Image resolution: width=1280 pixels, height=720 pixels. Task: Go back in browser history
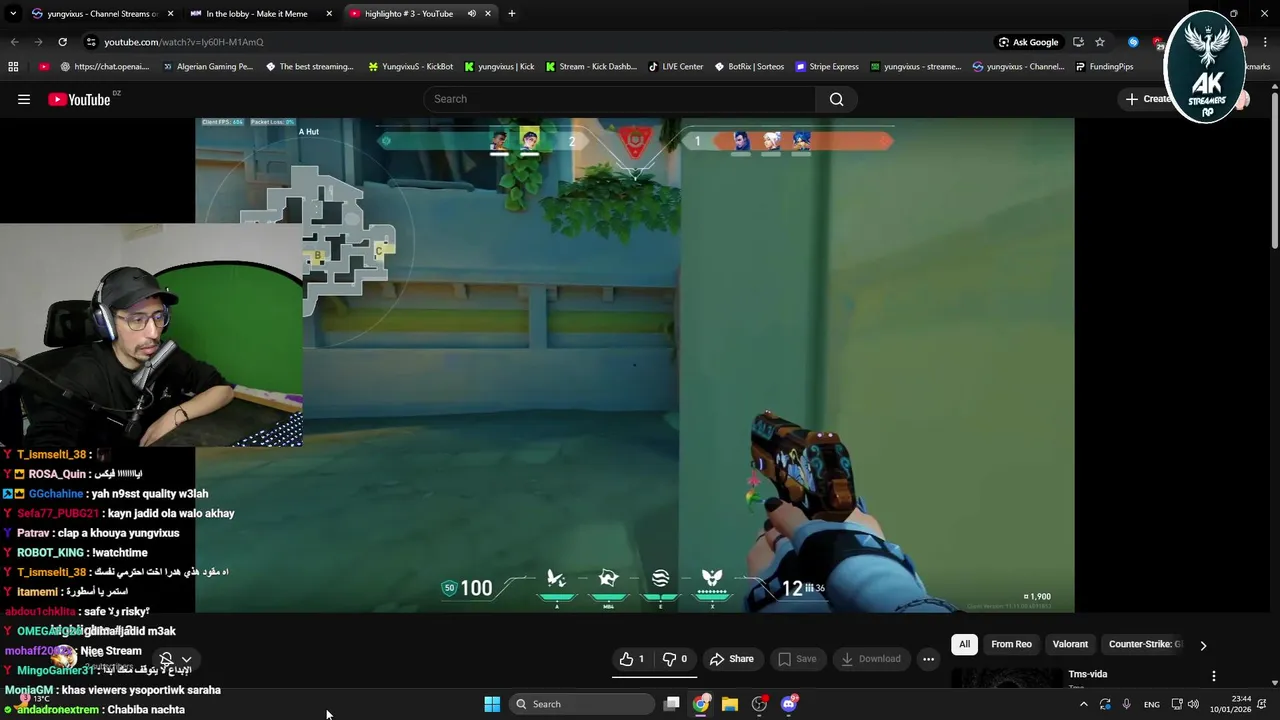(14, 42)
